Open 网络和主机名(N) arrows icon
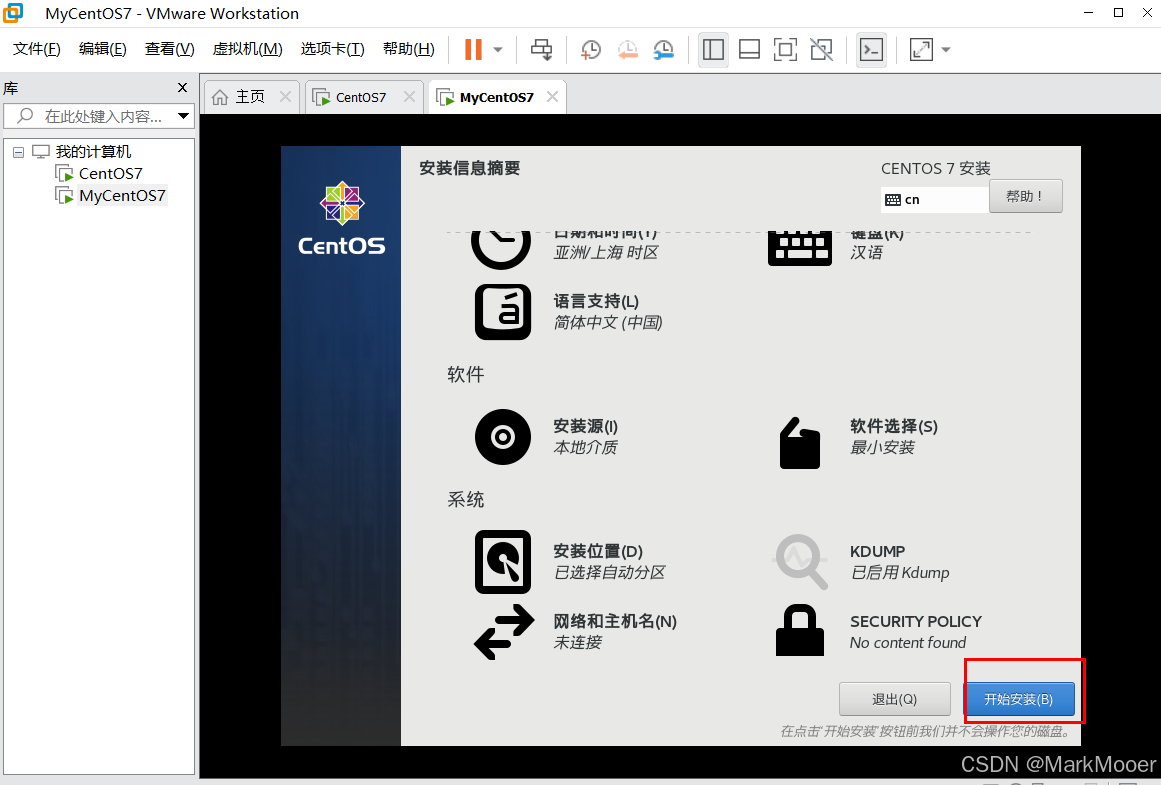 click(x=503, y=632)
